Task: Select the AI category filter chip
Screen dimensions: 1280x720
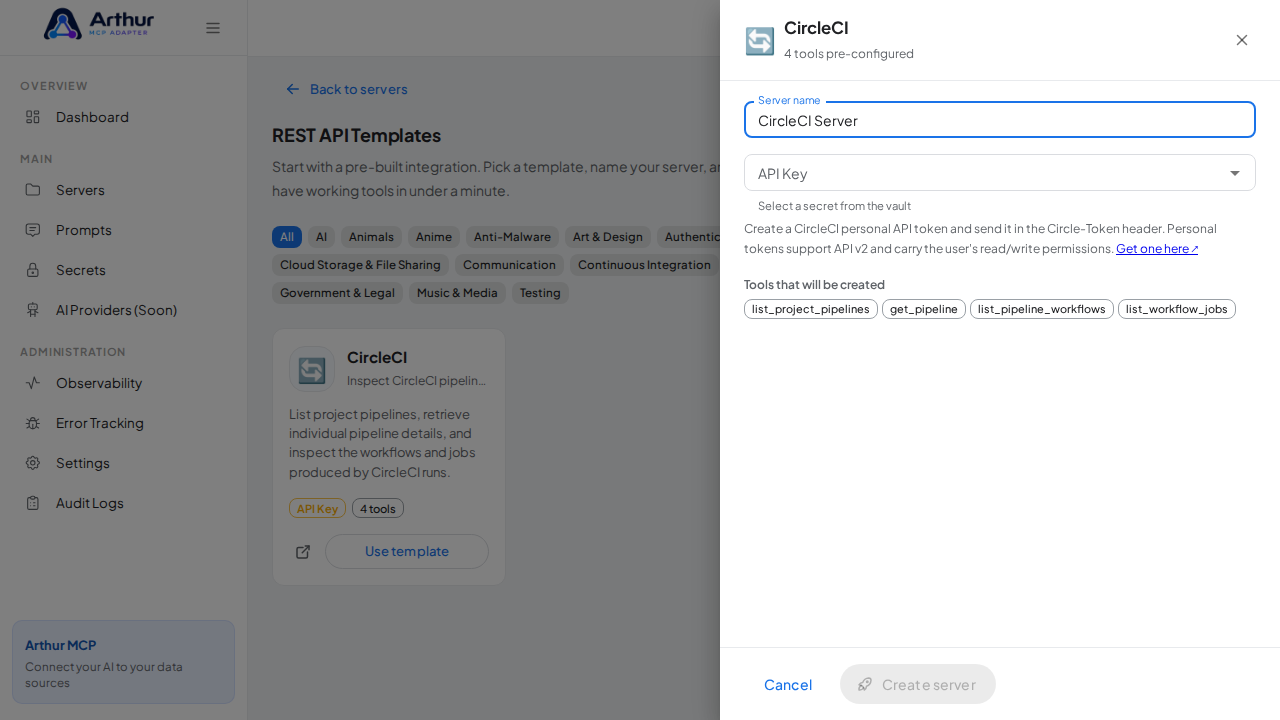Action: click(x=321, y=237)
